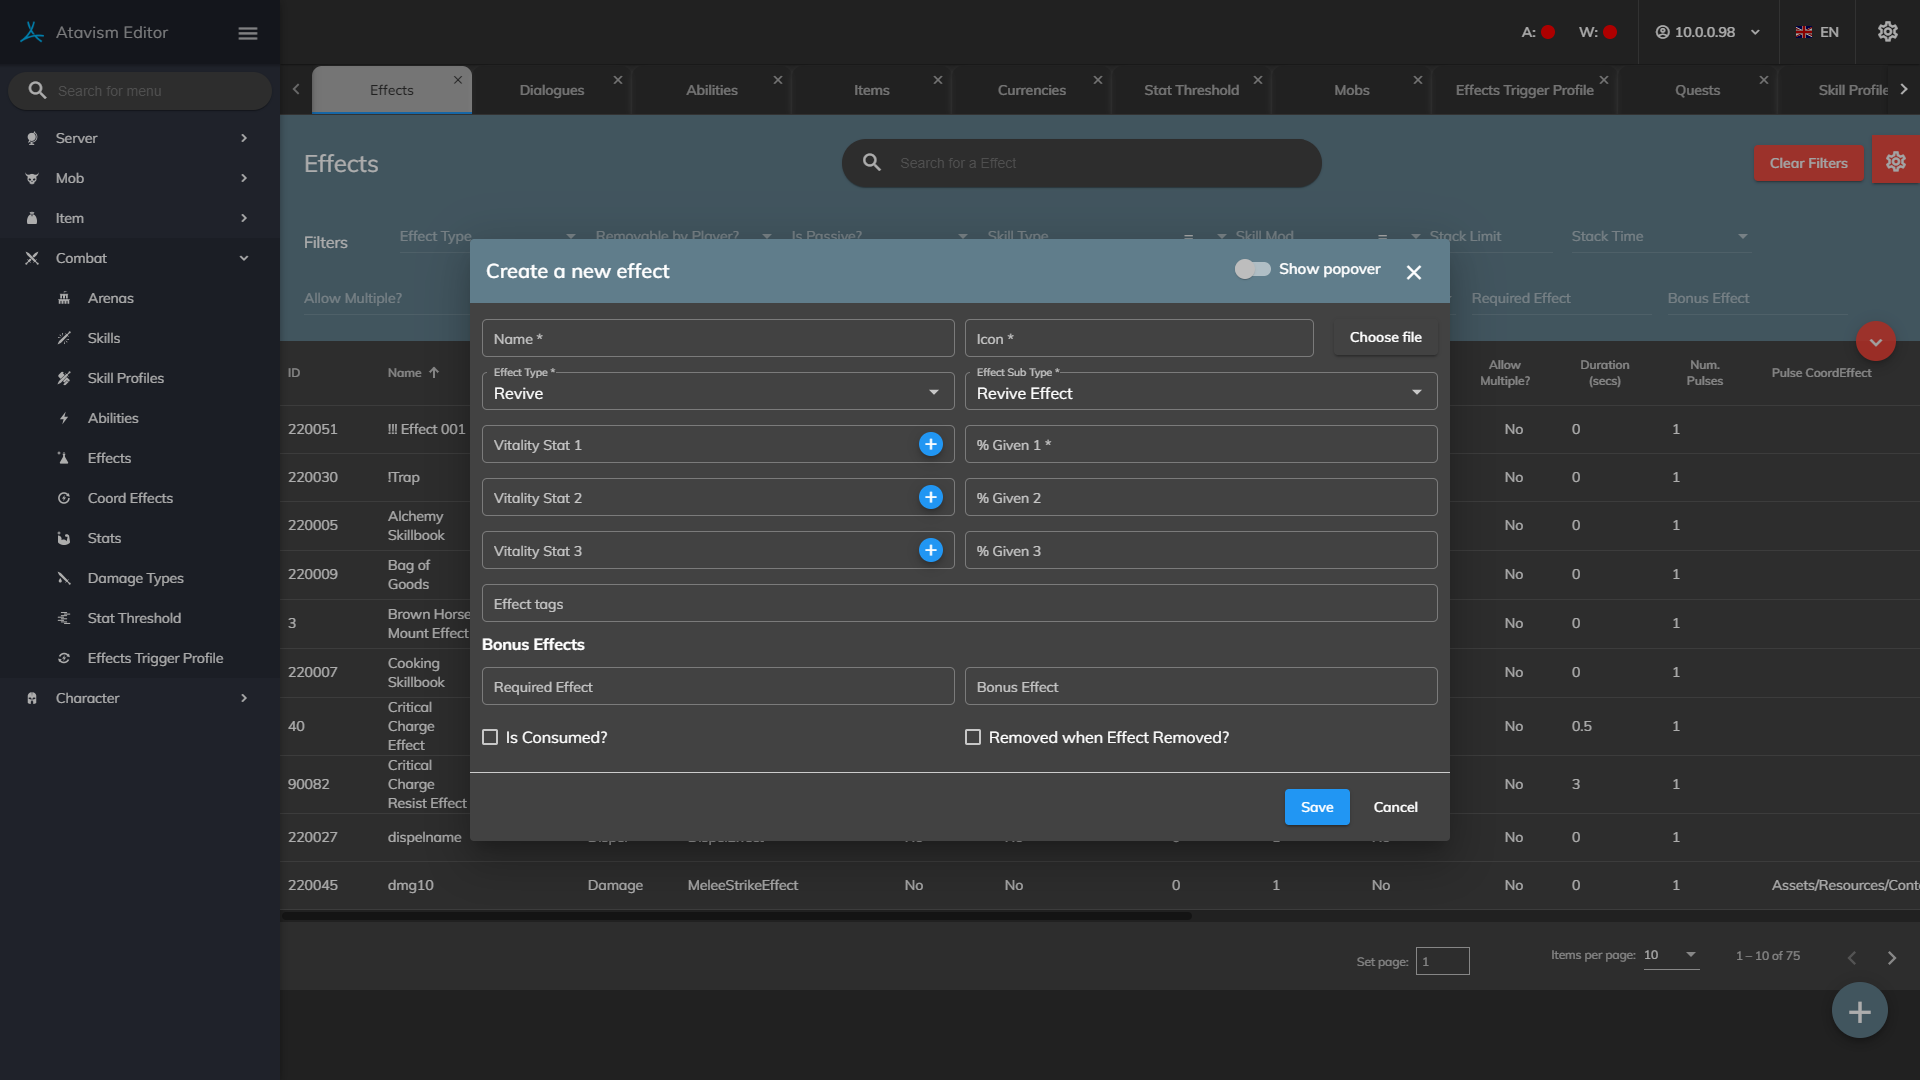Image resolution: width=1920 pixels, height=1080 pixels.
Task: Collapse filters with the red chevron button
Action: (1875, 341)
